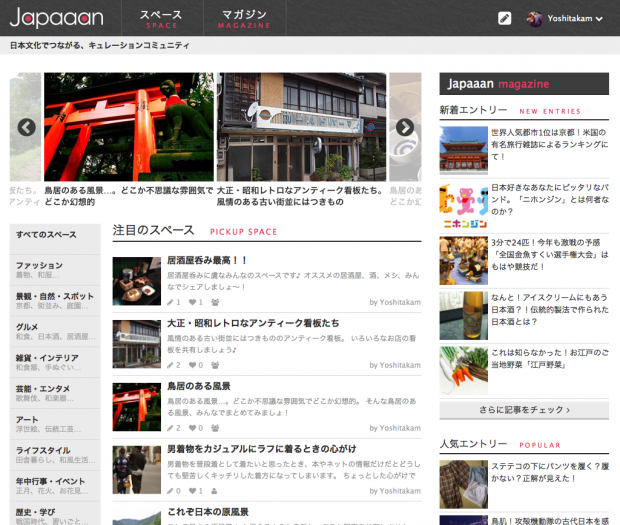Viewport: 620px width, 525px height.
Task: Open 江戸野菜 article link
Action: pos(550,358)
